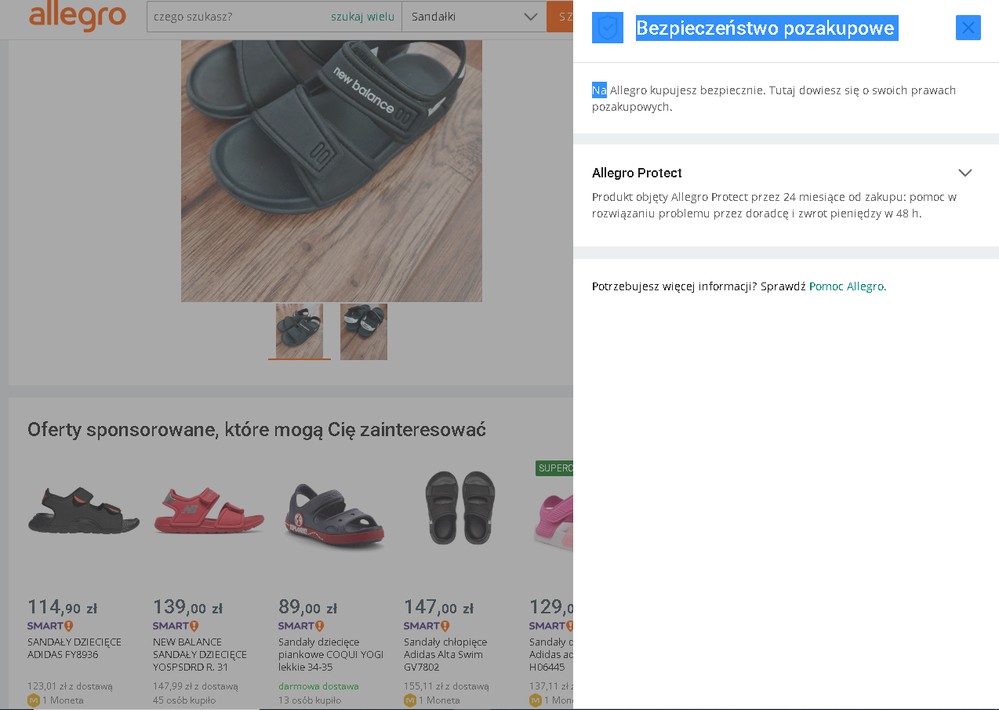This screenshot has height=710, width=999.
Task: Open the Sandałki category dropdown
Action: [x=474, y=17]
